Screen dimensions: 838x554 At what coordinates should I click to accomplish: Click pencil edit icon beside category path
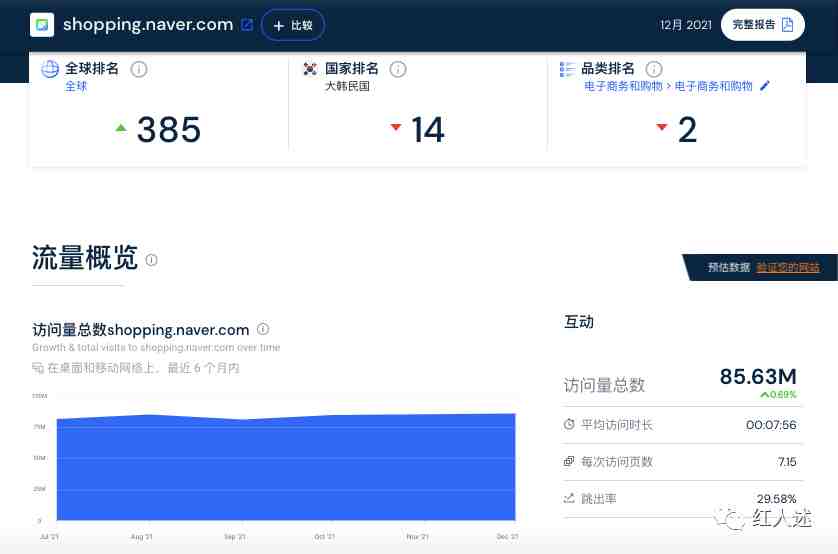point(765,86)
